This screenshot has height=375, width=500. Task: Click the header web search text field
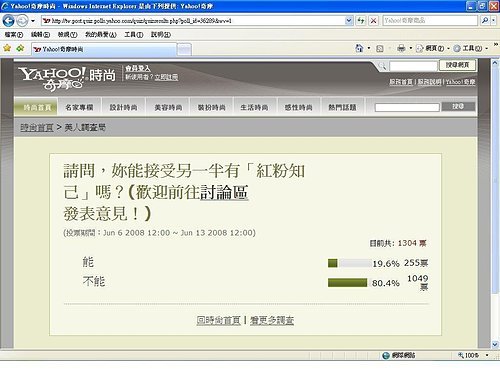pyautogui.click(x=413, y=66)
